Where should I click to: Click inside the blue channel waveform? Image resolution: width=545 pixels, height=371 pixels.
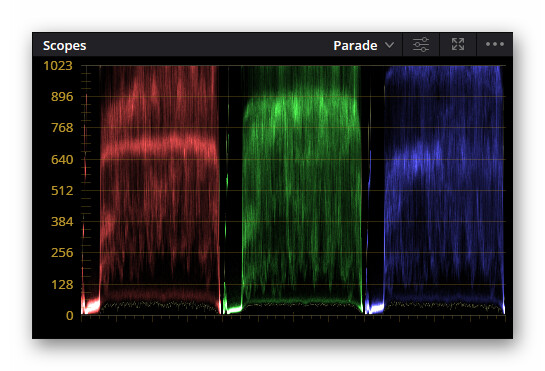[x=444, y=189]
